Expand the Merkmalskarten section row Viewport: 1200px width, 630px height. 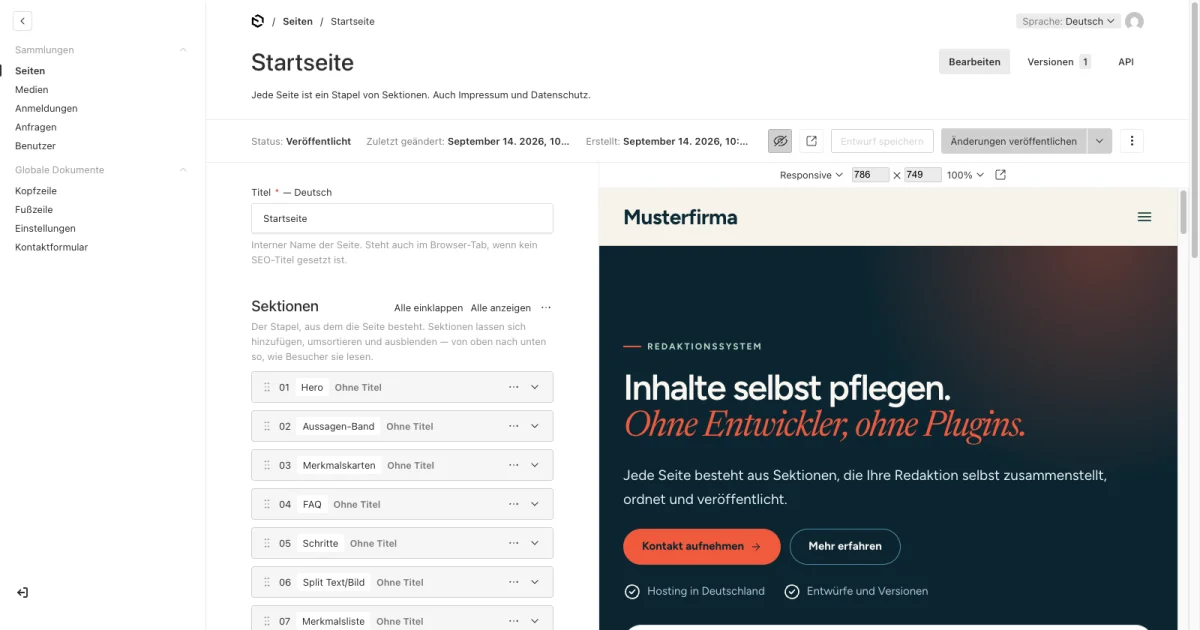point(535,465)
